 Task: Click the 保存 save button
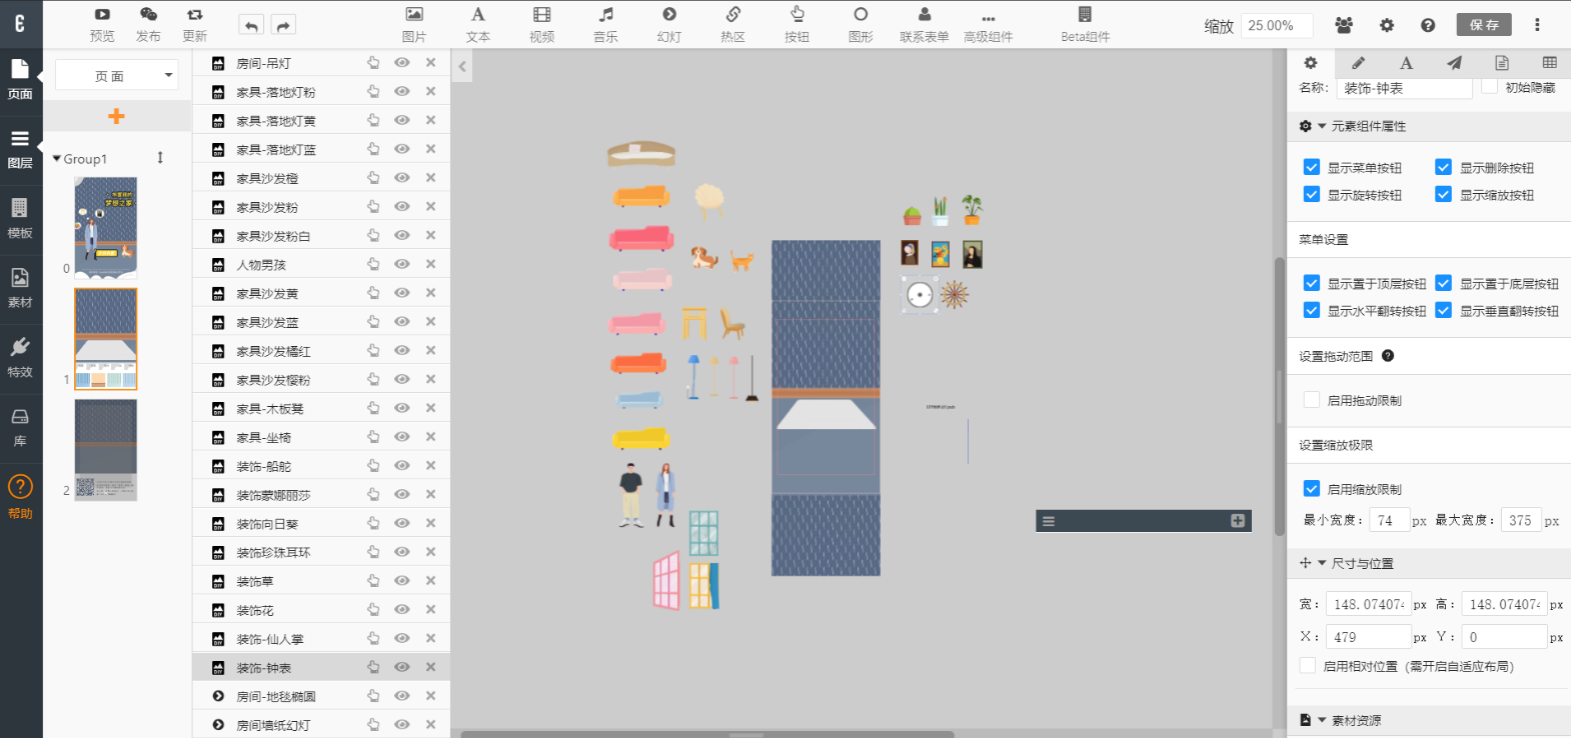[1484, 25]
